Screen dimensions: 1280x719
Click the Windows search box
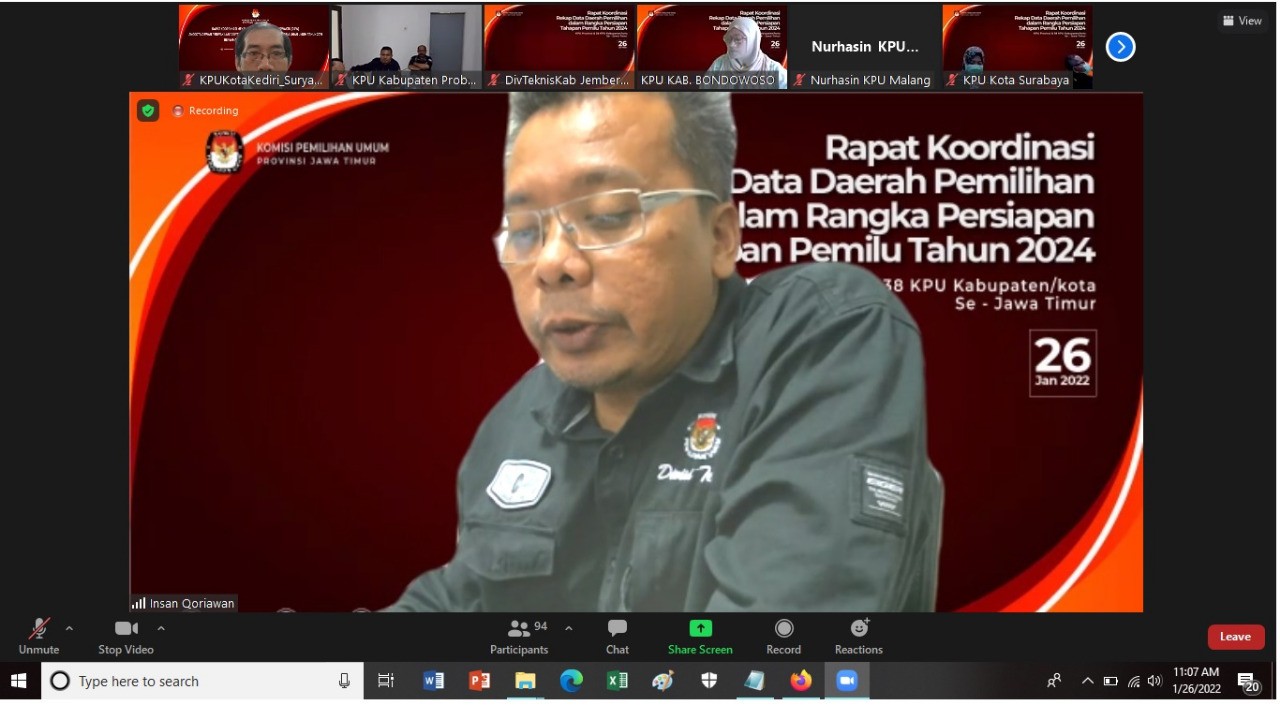point(200,681)
